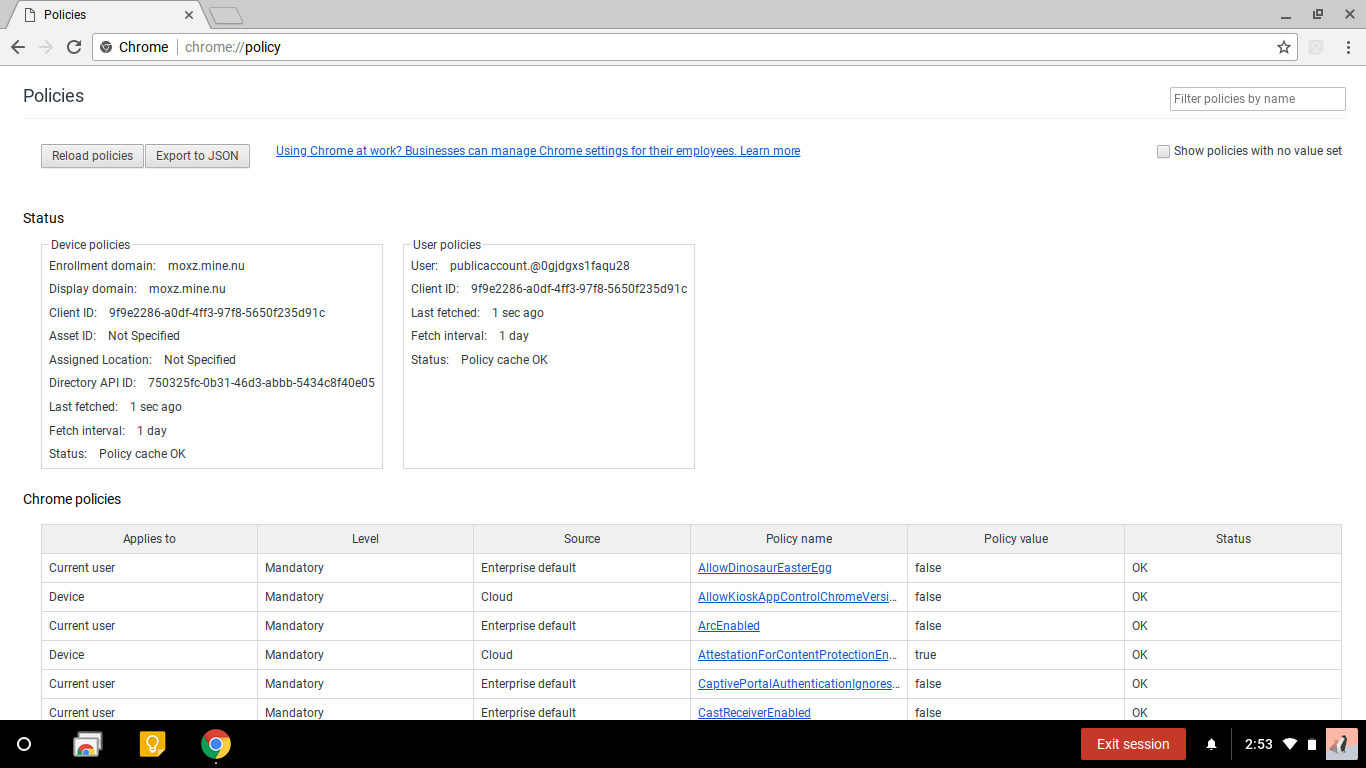1366x768 pixels.
Task: Click the Asset ID Not Specified value
Action: 144,336
